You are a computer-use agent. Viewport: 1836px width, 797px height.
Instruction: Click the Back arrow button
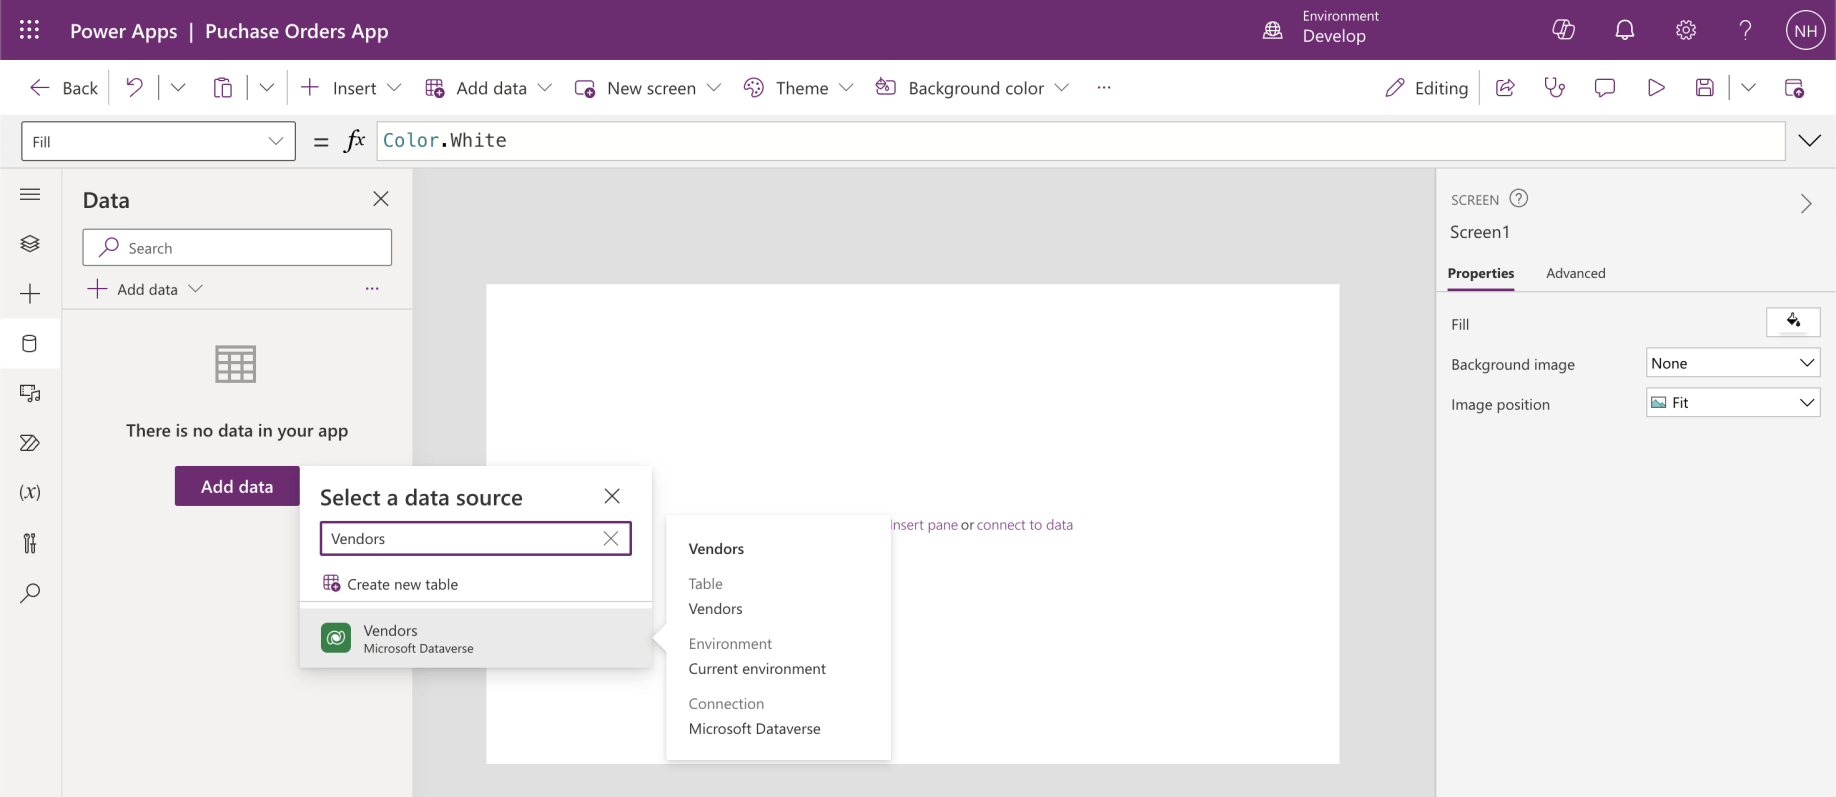[64, 88]
